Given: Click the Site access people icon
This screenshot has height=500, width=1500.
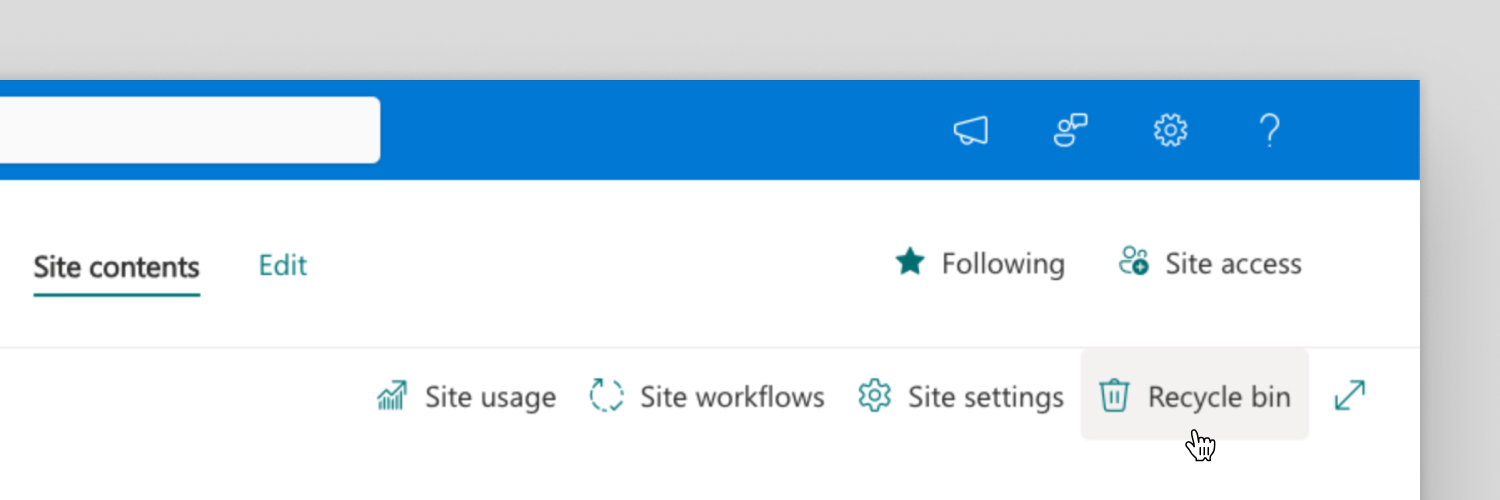Looking at the screenshot, I should [1133, 261].
